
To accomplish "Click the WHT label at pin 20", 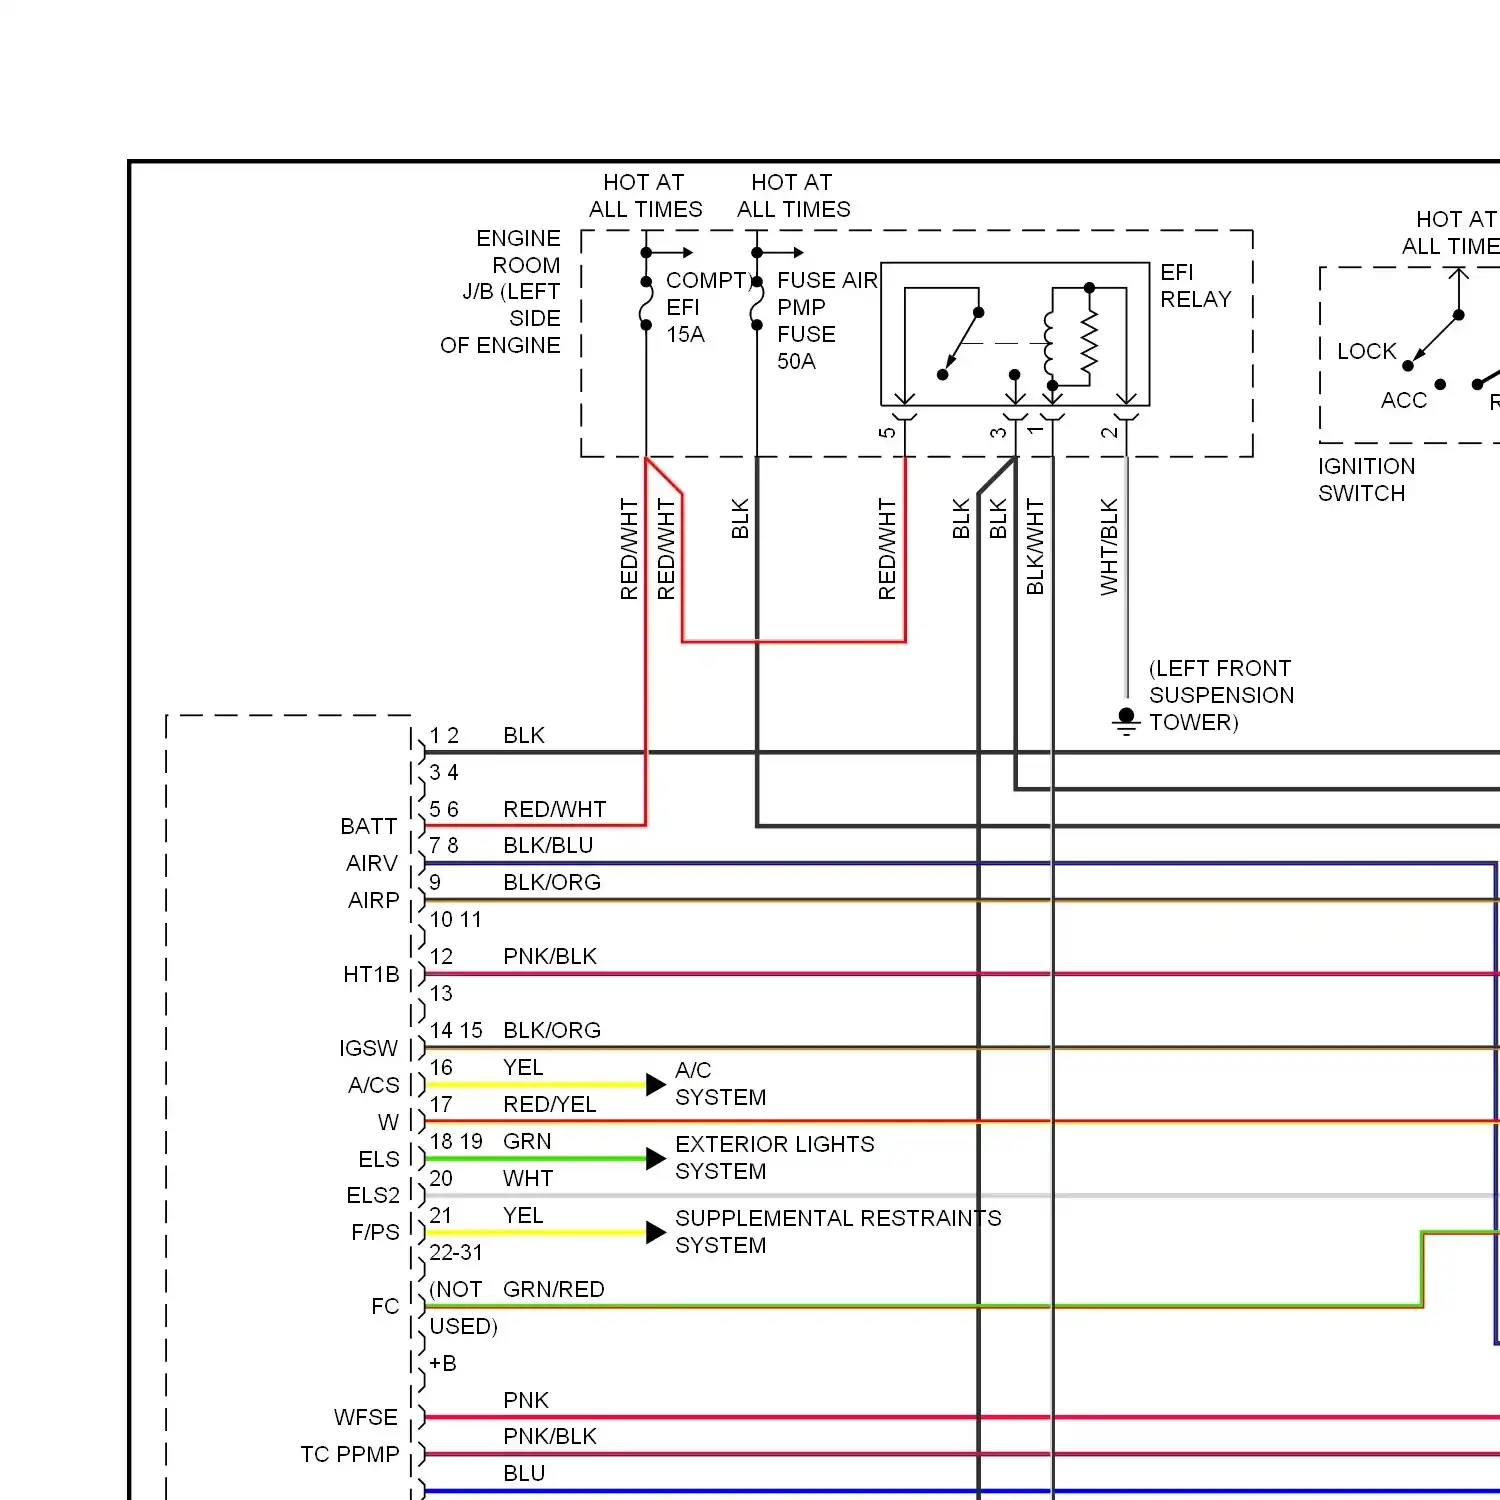I will [x=528, y=1178].
